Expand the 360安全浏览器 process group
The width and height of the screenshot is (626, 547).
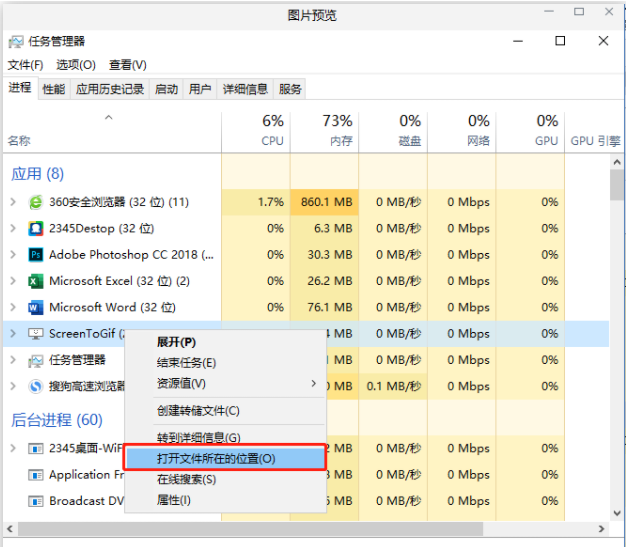pyautogui.click(x=13, y=202)
